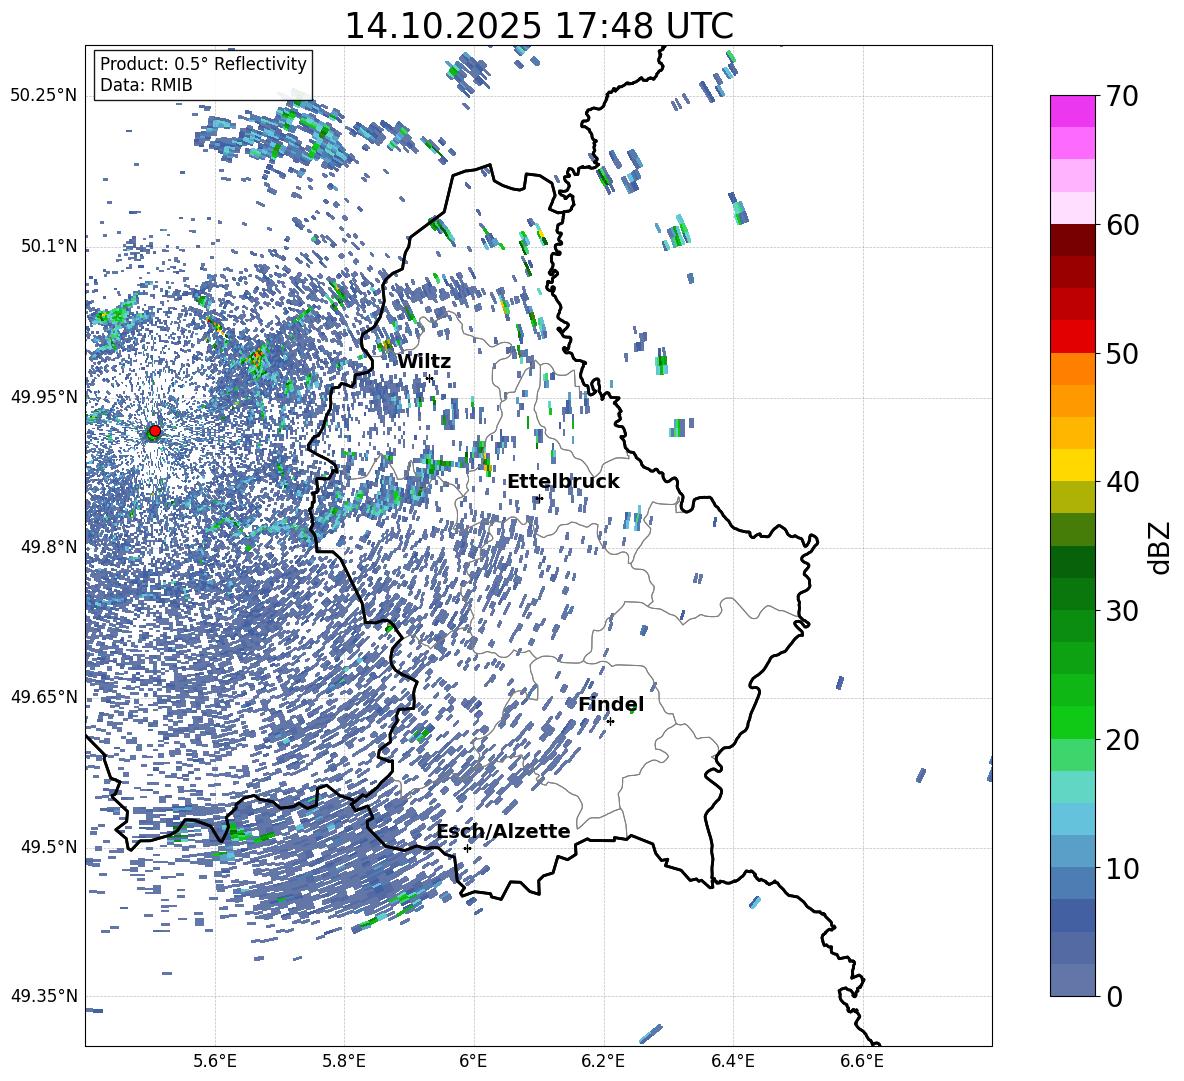Screen dimensions: 1184x1081
Task: Click the '5.8°E' longitude tick label
Action: tap(344, 1061)
